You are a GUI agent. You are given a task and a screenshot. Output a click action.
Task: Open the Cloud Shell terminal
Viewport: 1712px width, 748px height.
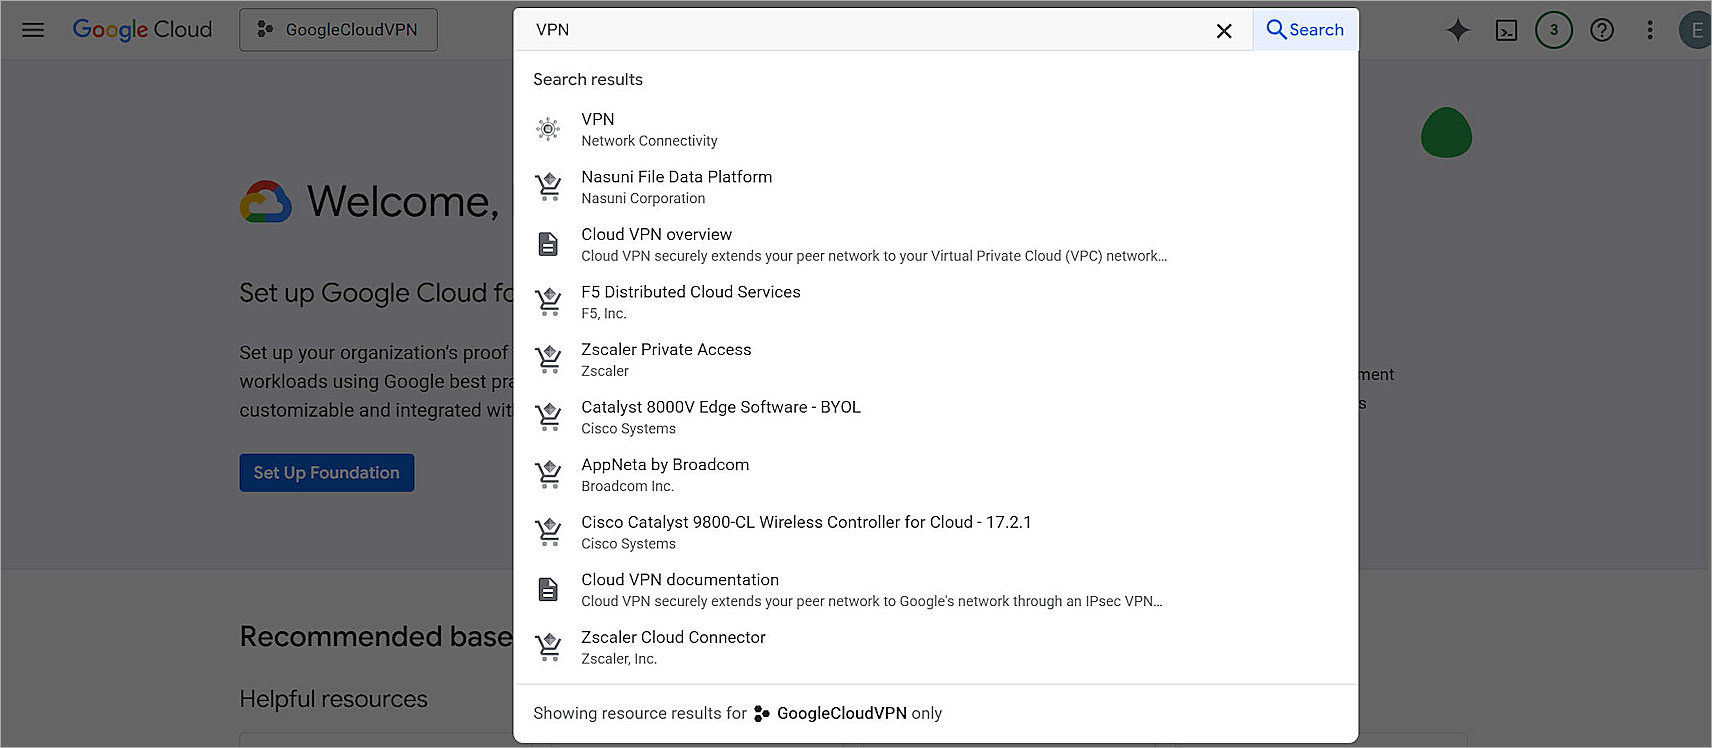[x=1506, y=29]
